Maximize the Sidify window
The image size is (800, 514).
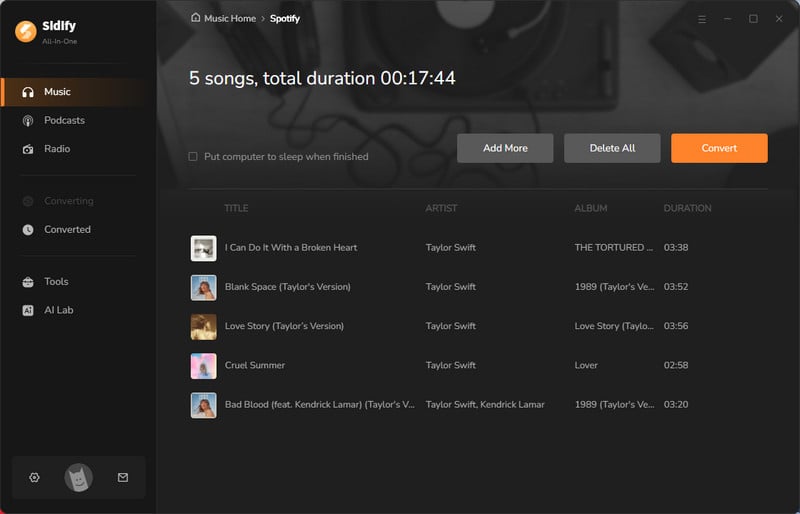pos(753,19)
